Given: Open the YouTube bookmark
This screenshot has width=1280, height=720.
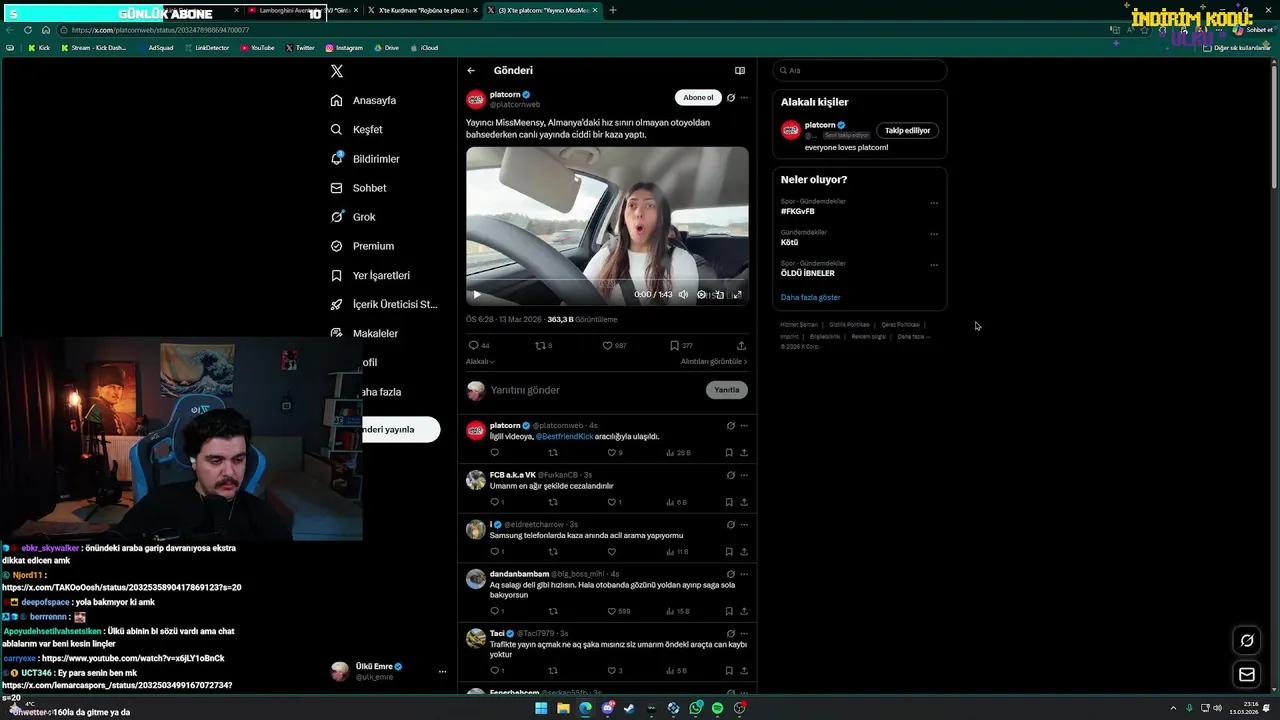Looking at the screenshot, I should coord(258,48).
